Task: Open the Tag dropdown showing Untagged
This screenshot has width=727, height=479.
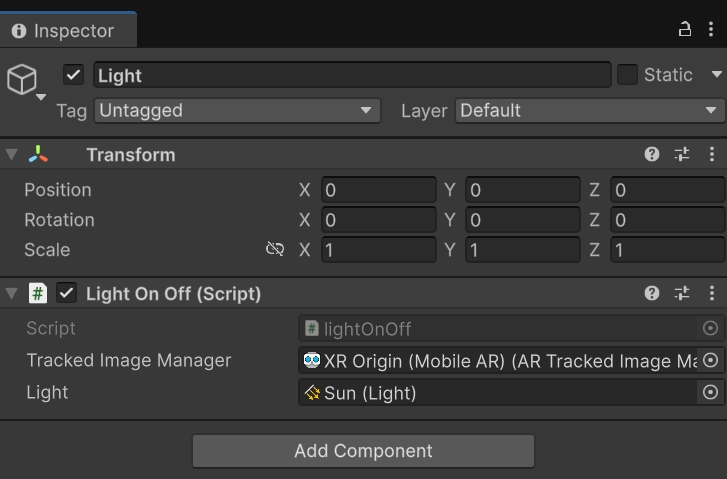Action: (x=237, y=110)
